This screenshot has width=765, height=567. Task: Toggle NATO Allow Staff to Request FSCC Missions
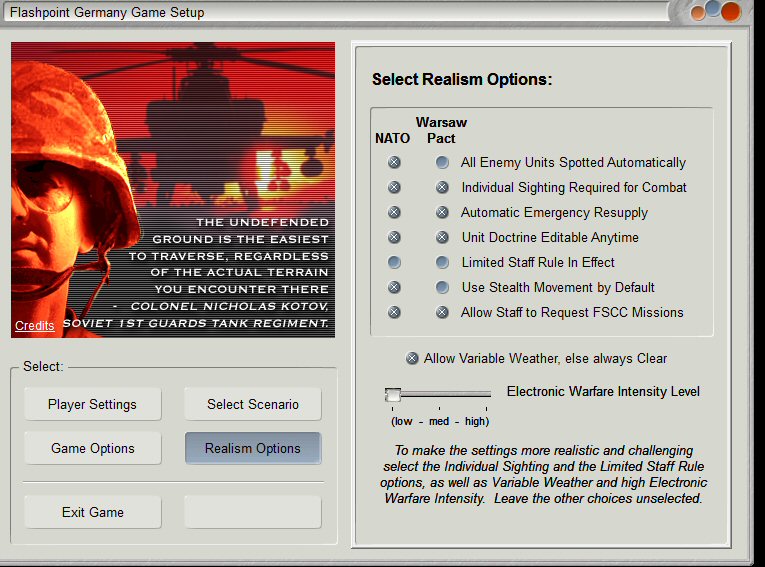(x=394, y=312)
